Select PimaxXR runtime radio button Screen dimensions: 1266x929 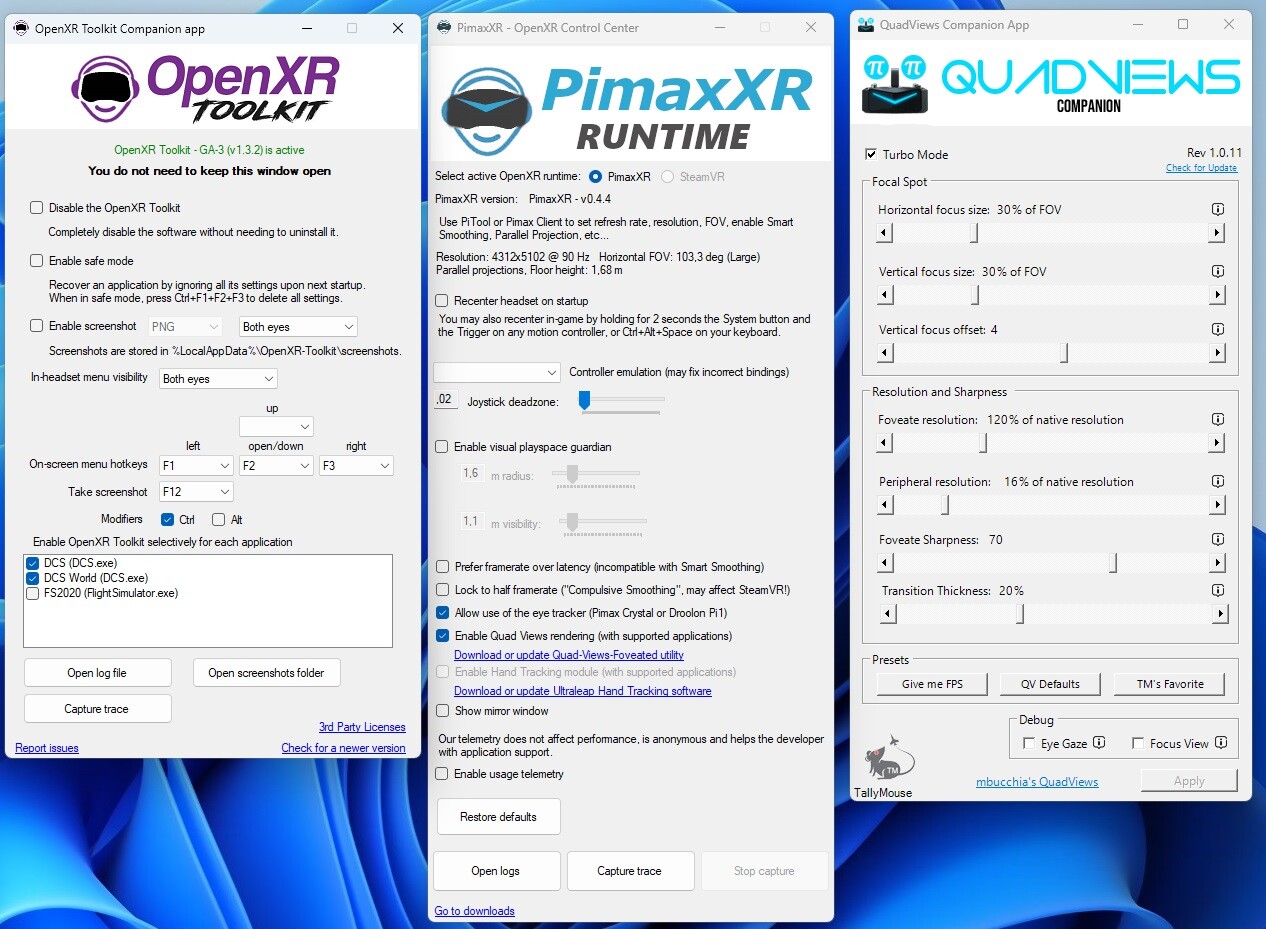point(596,177)
